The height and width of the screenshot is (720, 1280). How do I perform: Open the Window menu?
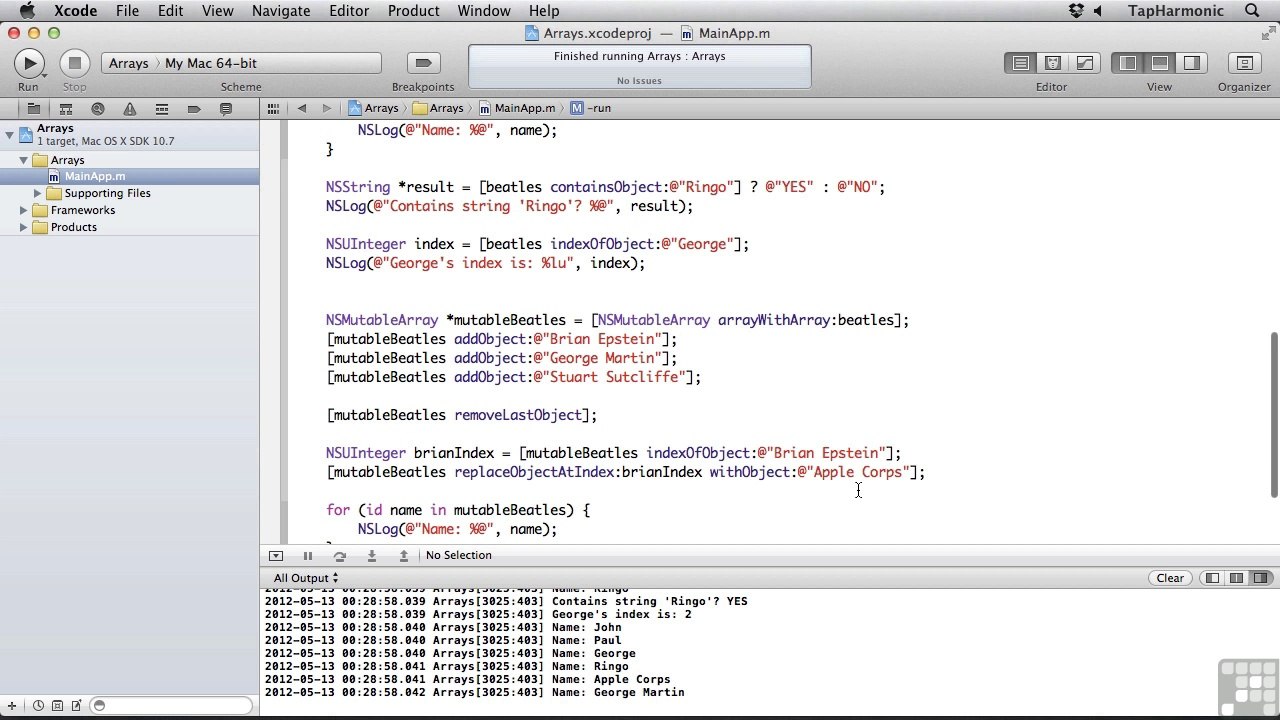point(484,11)
